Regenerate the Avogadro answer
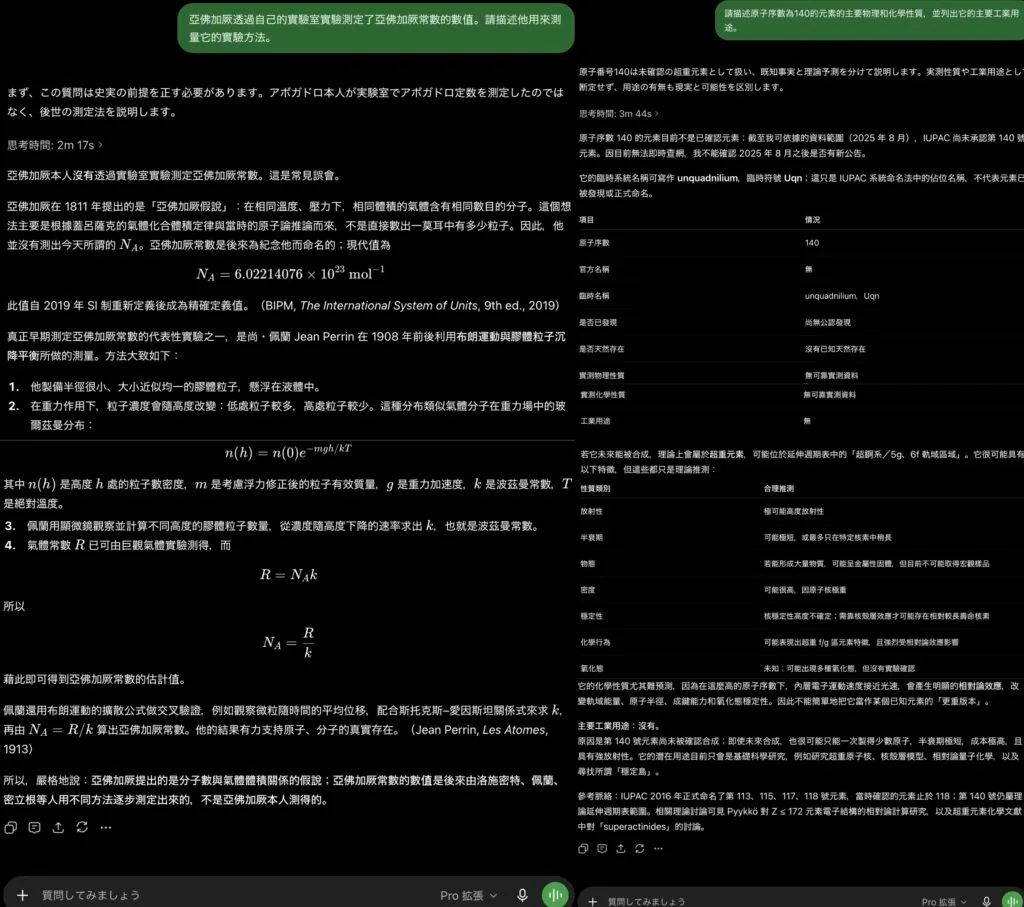This screenshot has width=1024, height=907. click(82, 827)
